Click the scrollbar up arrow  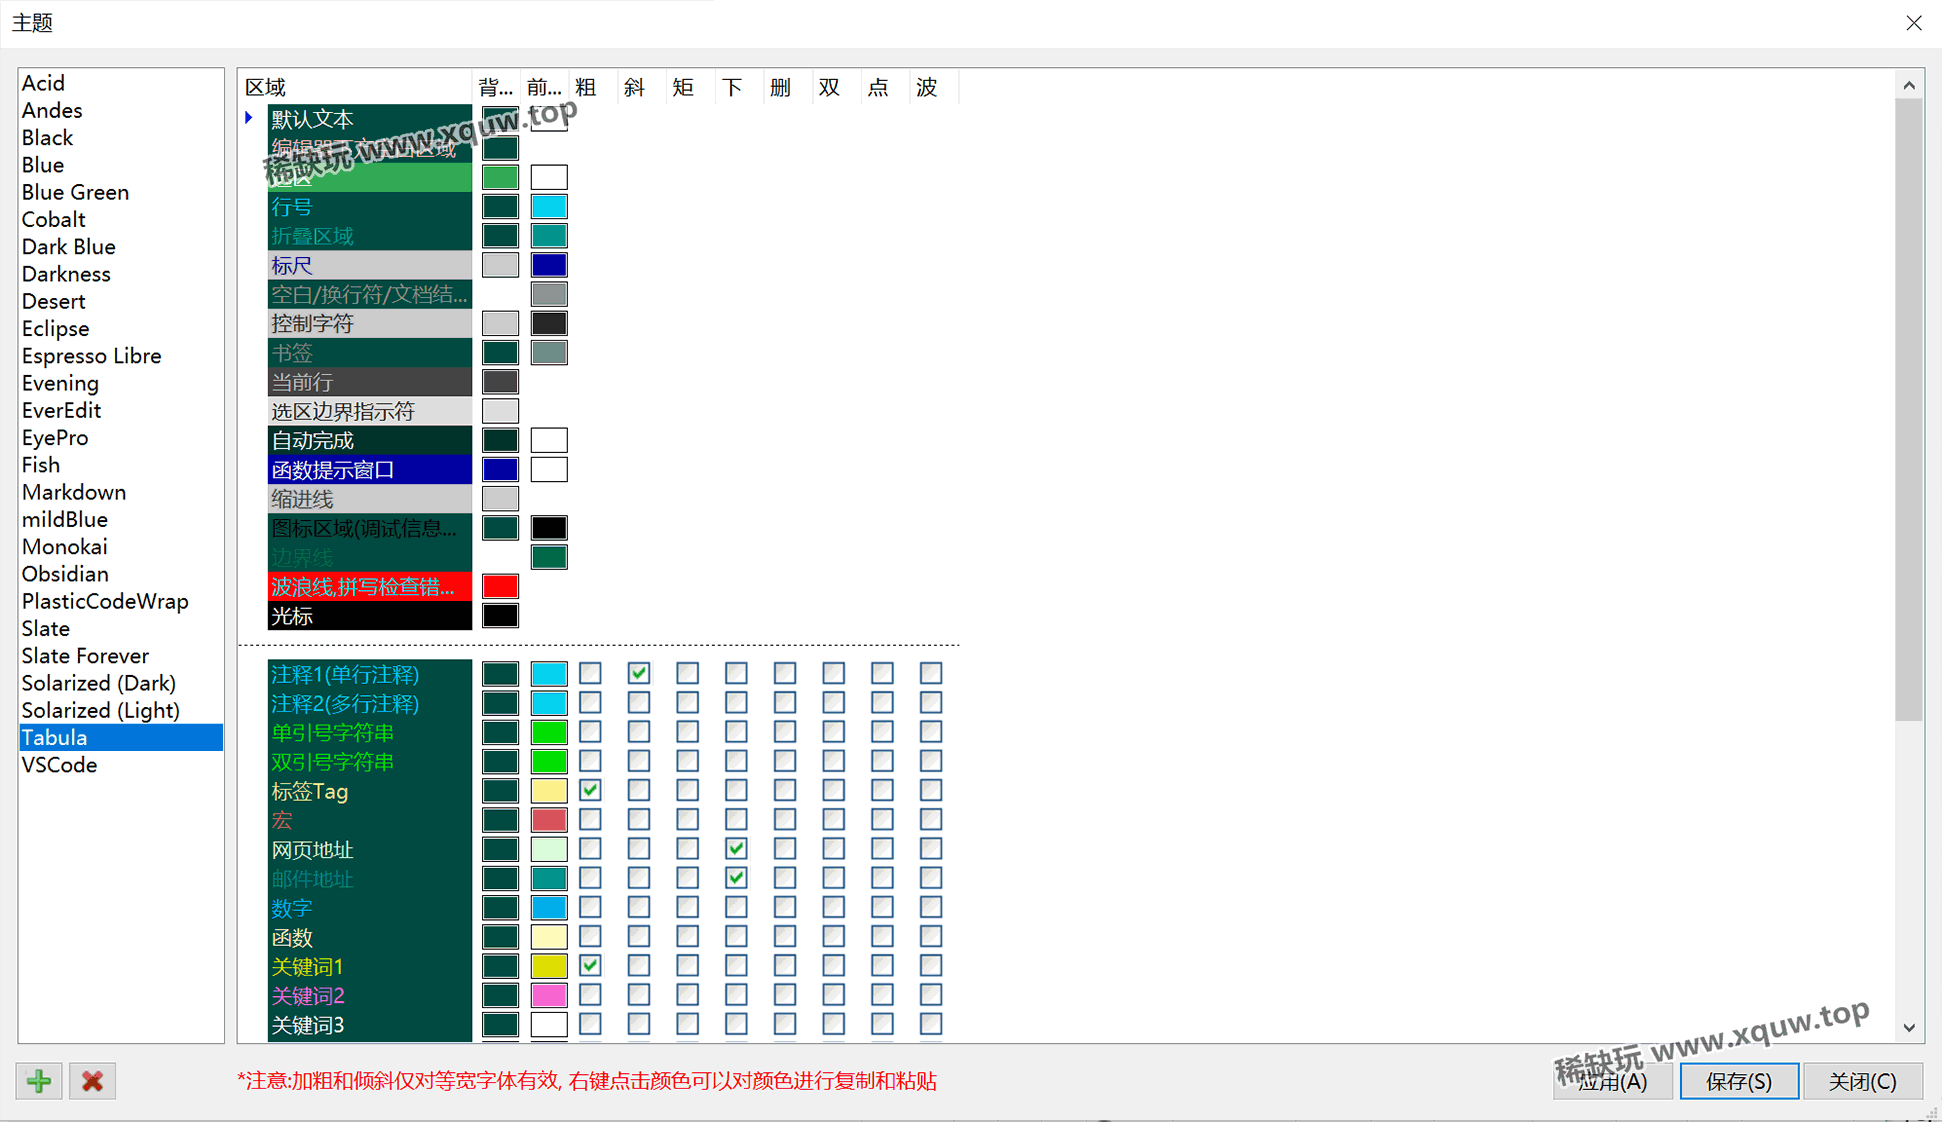click(x=1909, y=86)
